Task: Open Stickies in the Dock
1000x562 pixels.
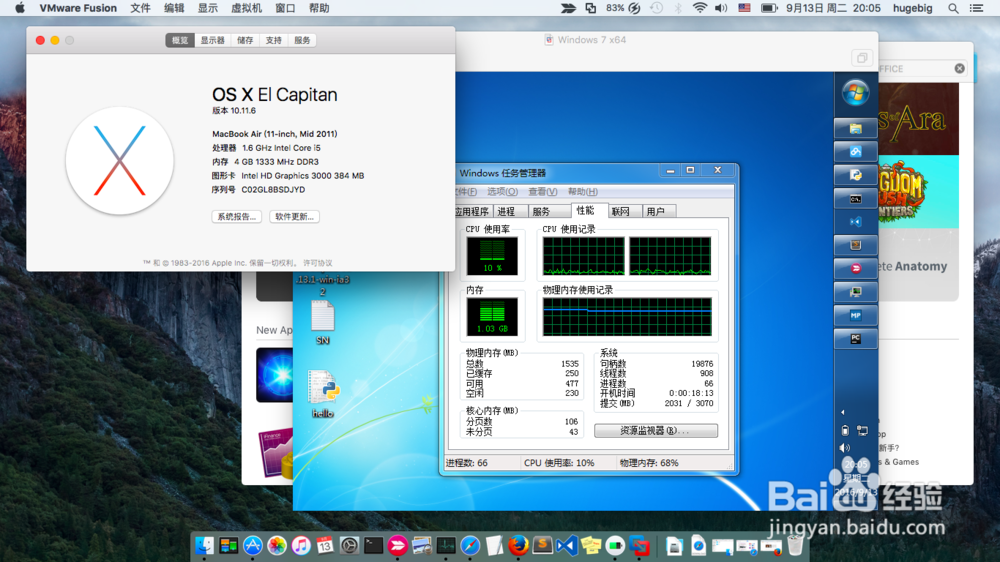Action: [591, 545]
